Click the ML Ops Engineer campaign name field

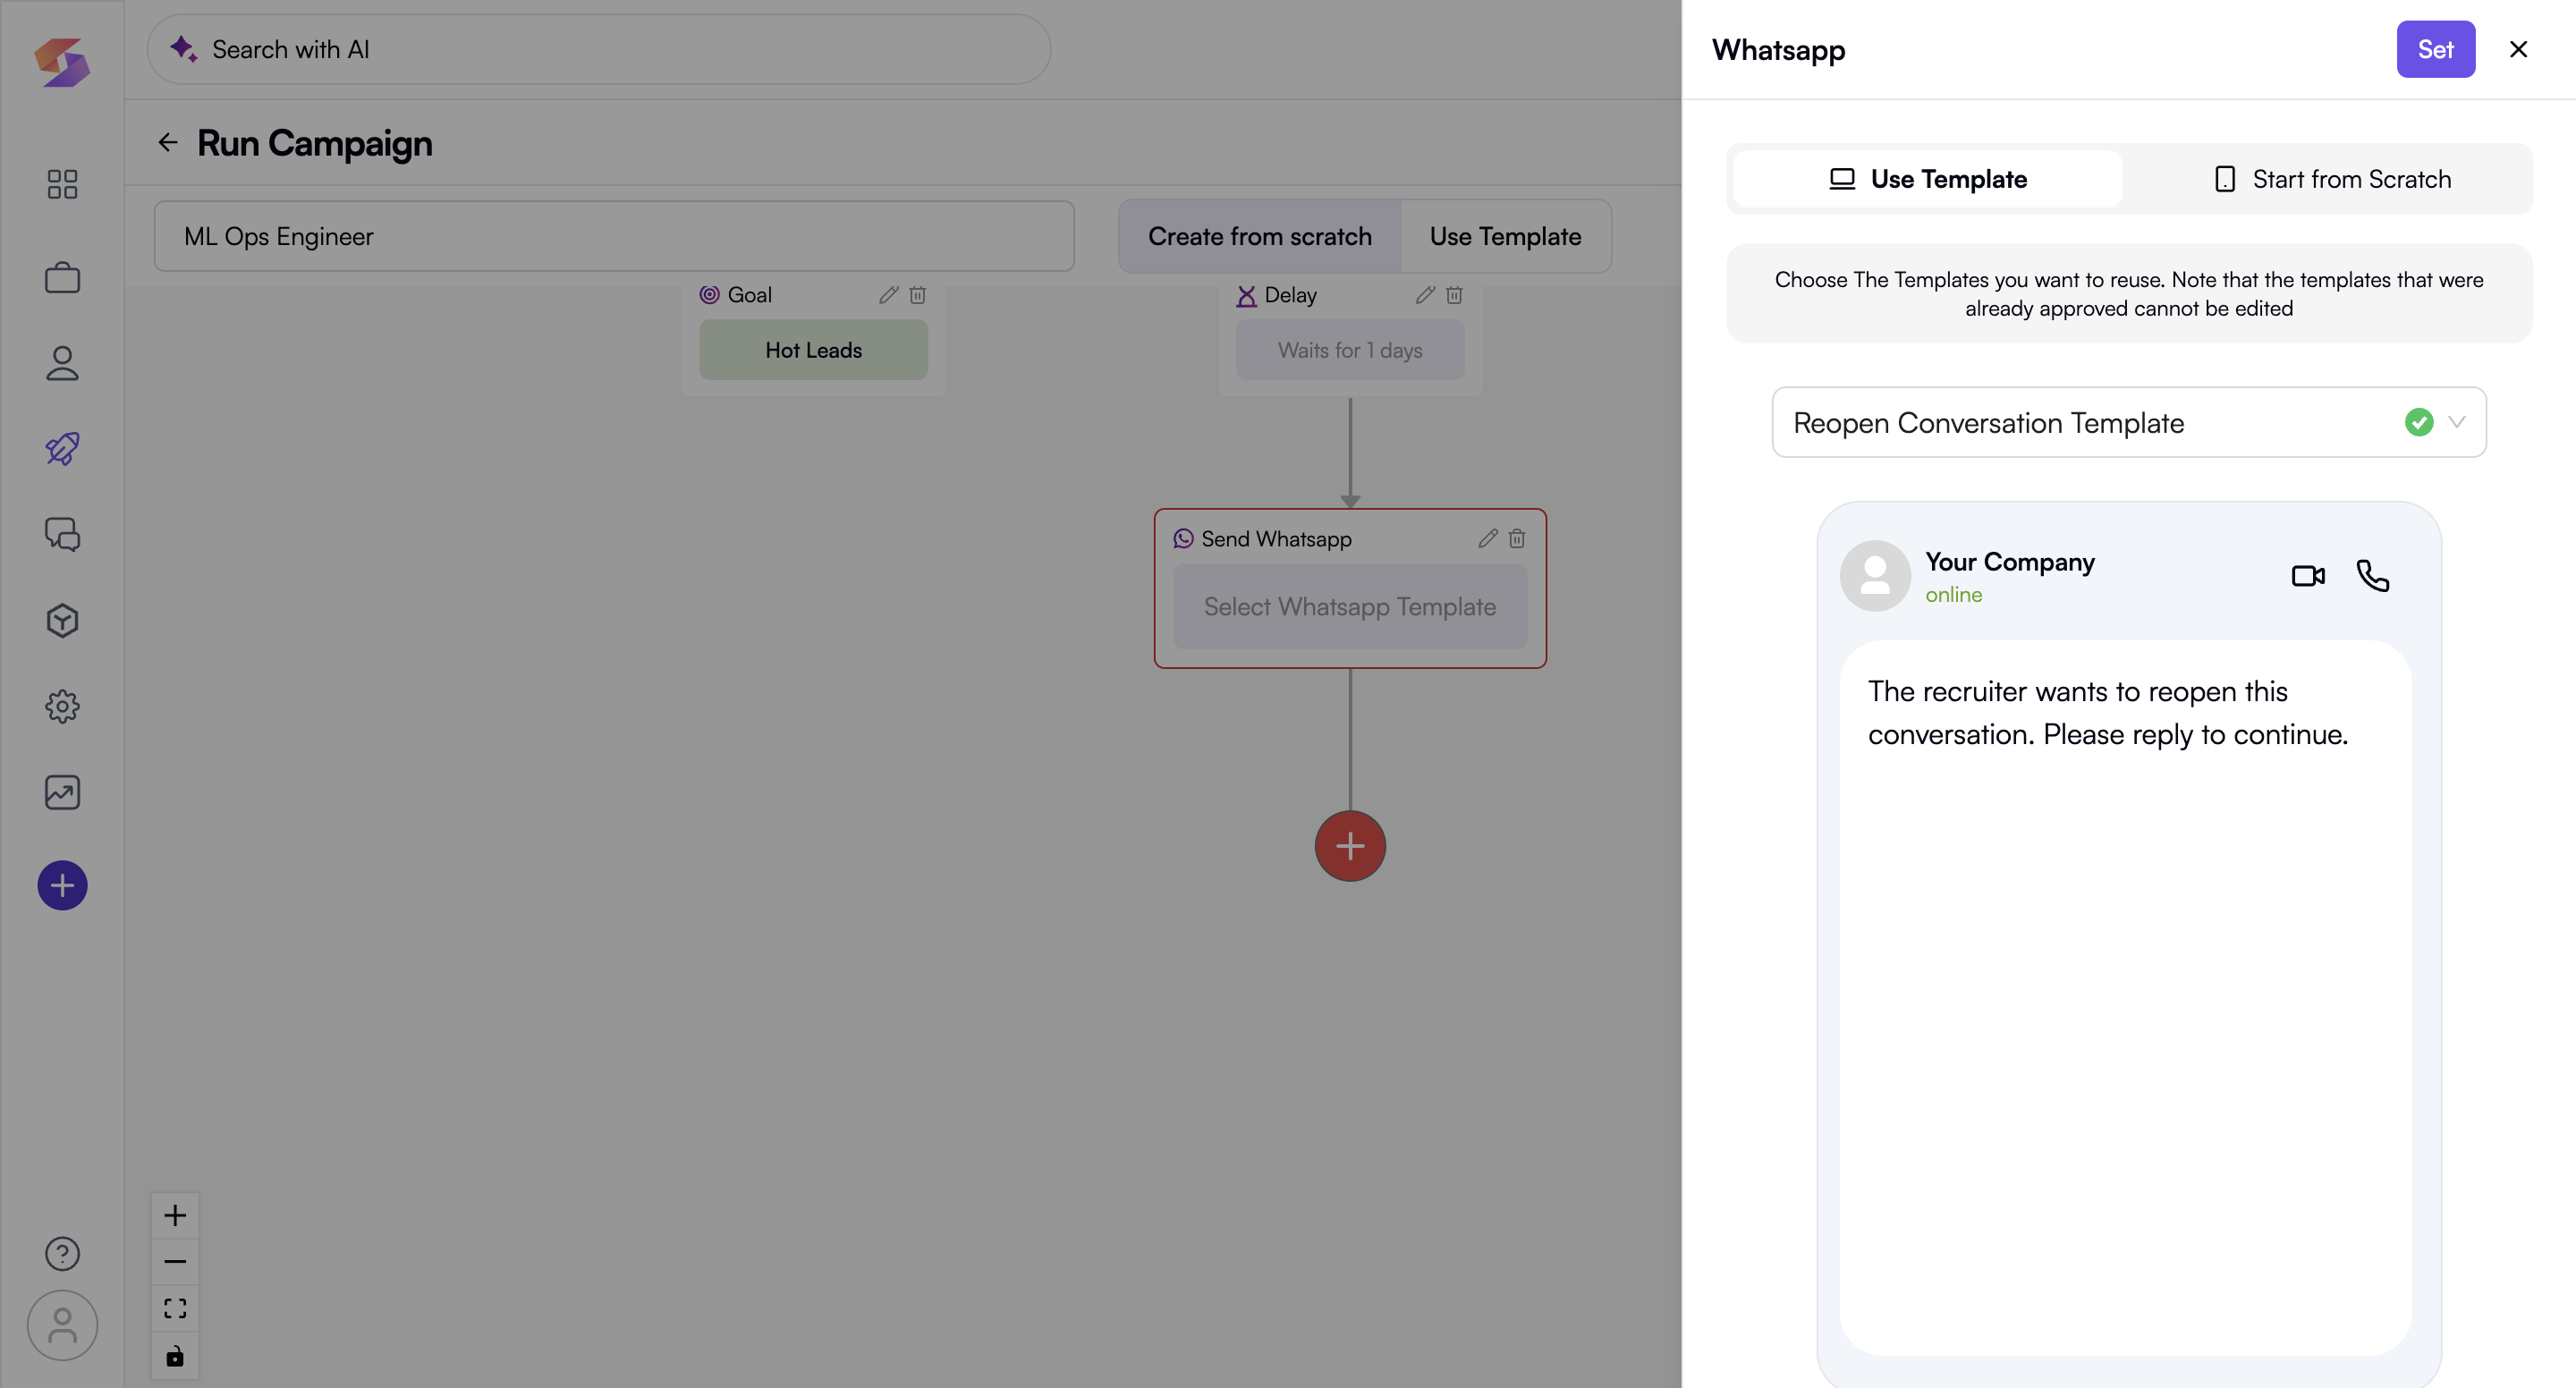click(x=614, y=236)
